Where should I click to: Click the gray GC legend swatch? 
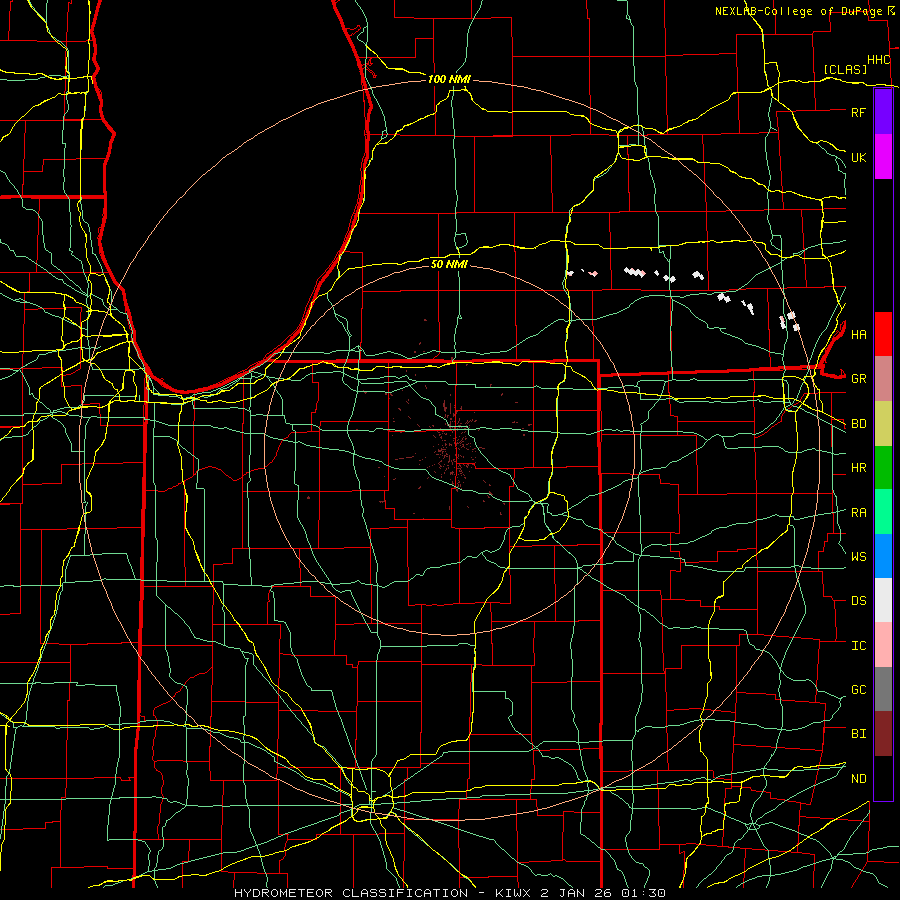[x=883, y=689]
